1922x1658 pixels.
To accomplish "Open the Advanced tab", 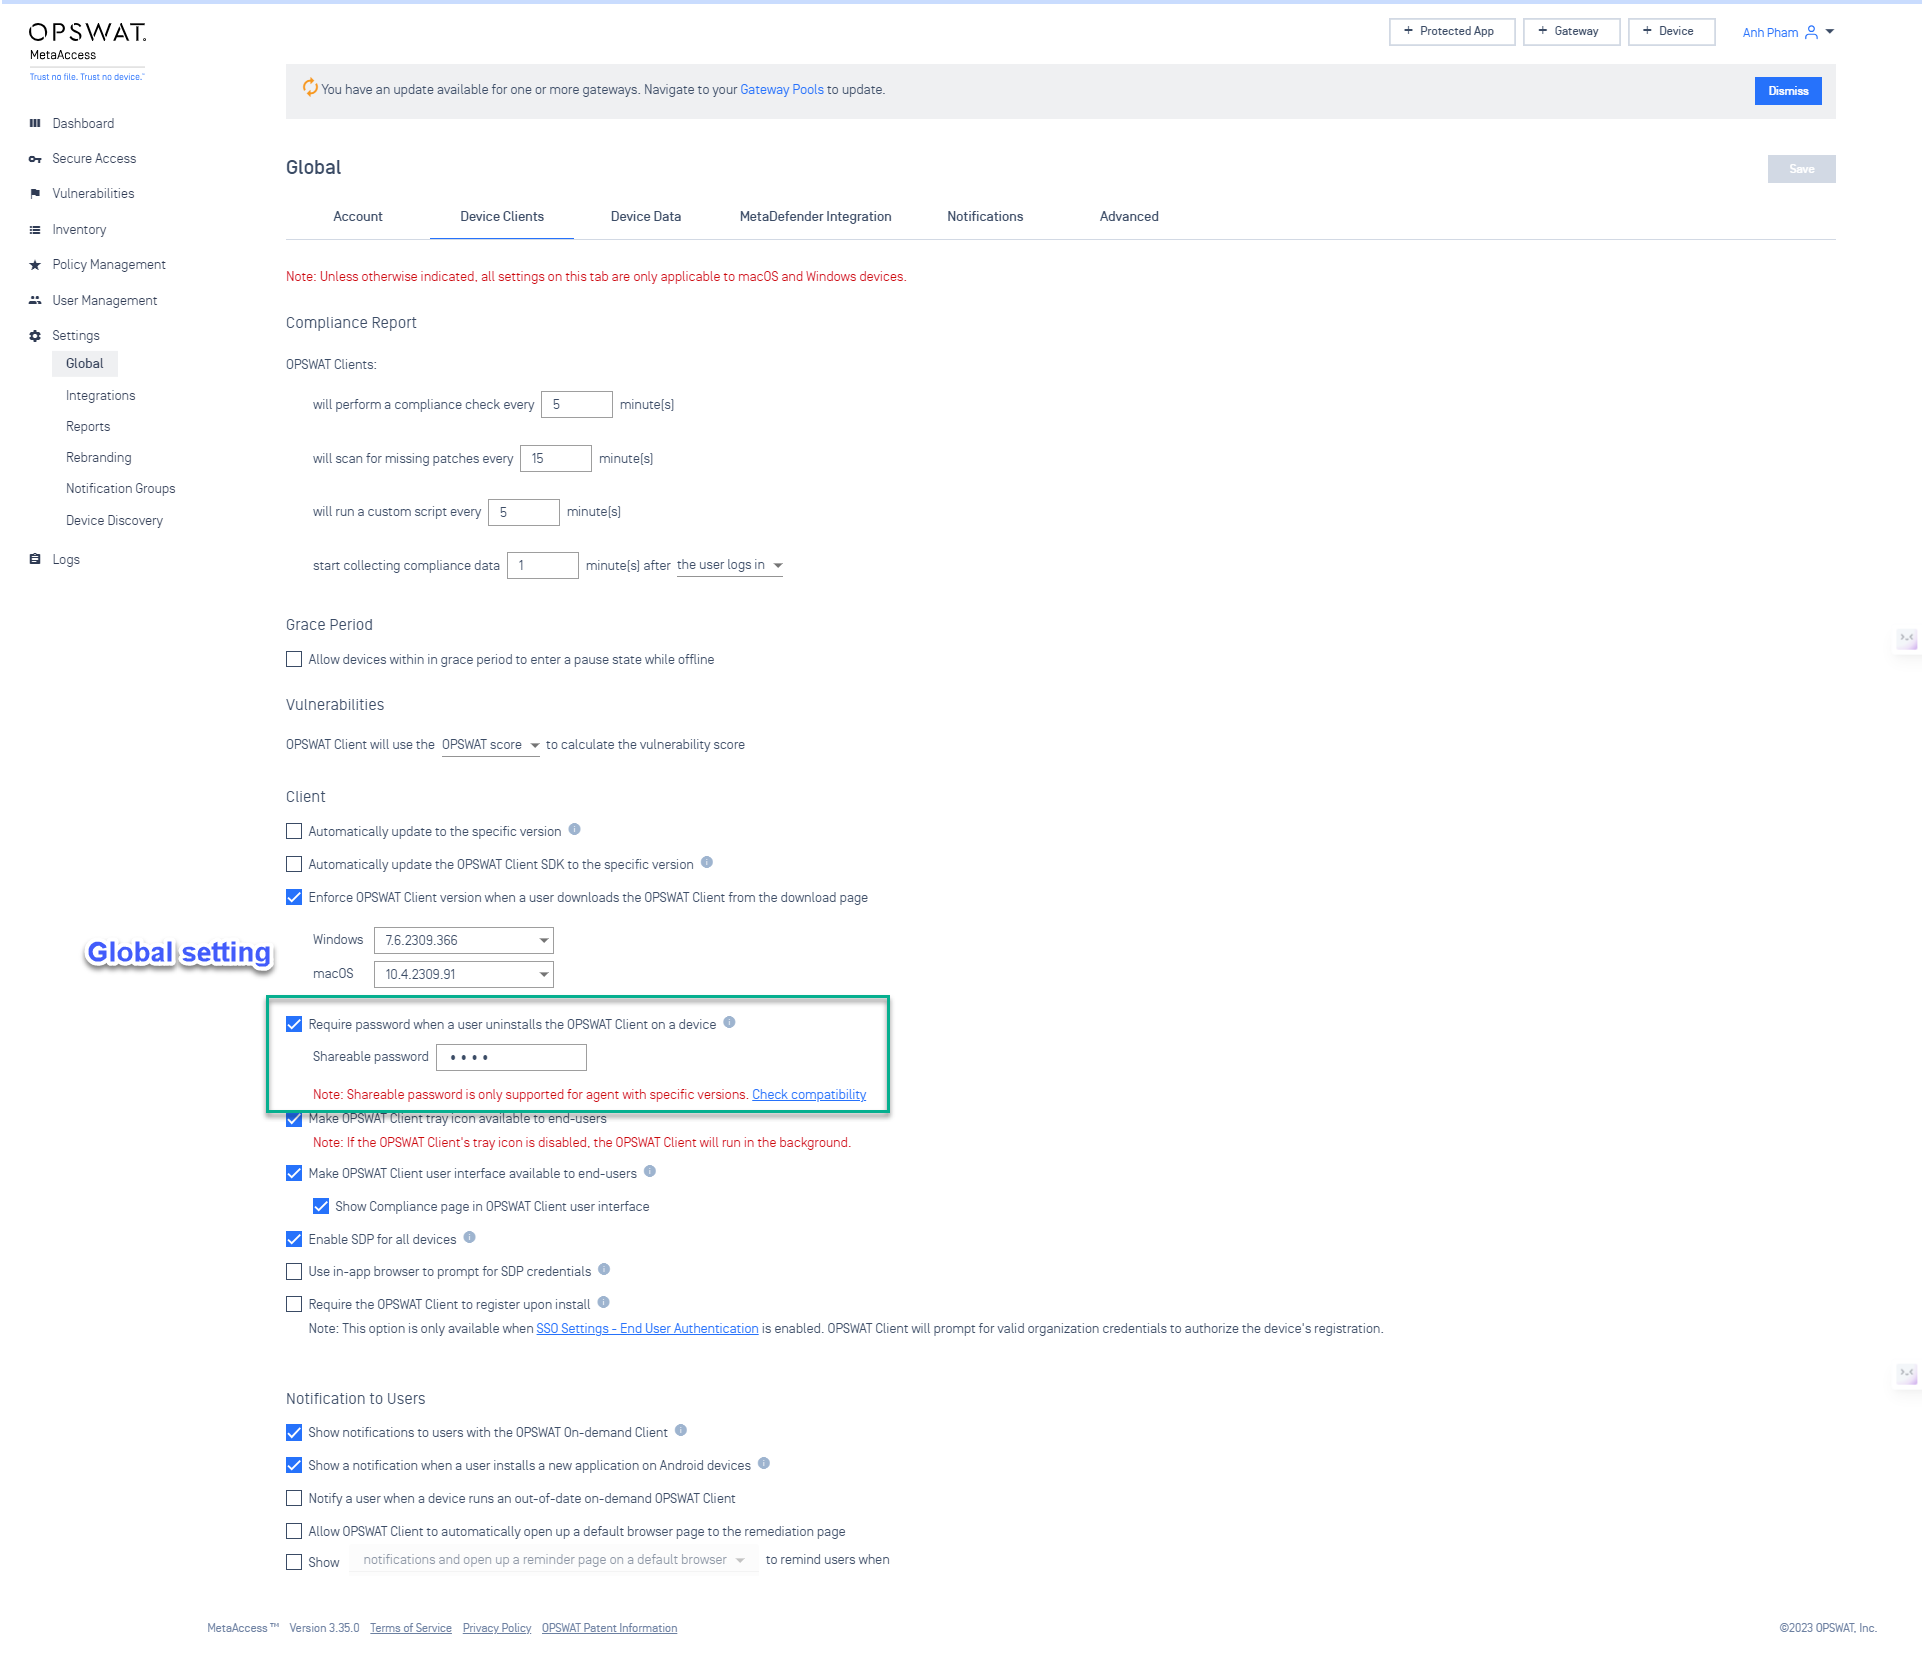I will (1129, 217).
